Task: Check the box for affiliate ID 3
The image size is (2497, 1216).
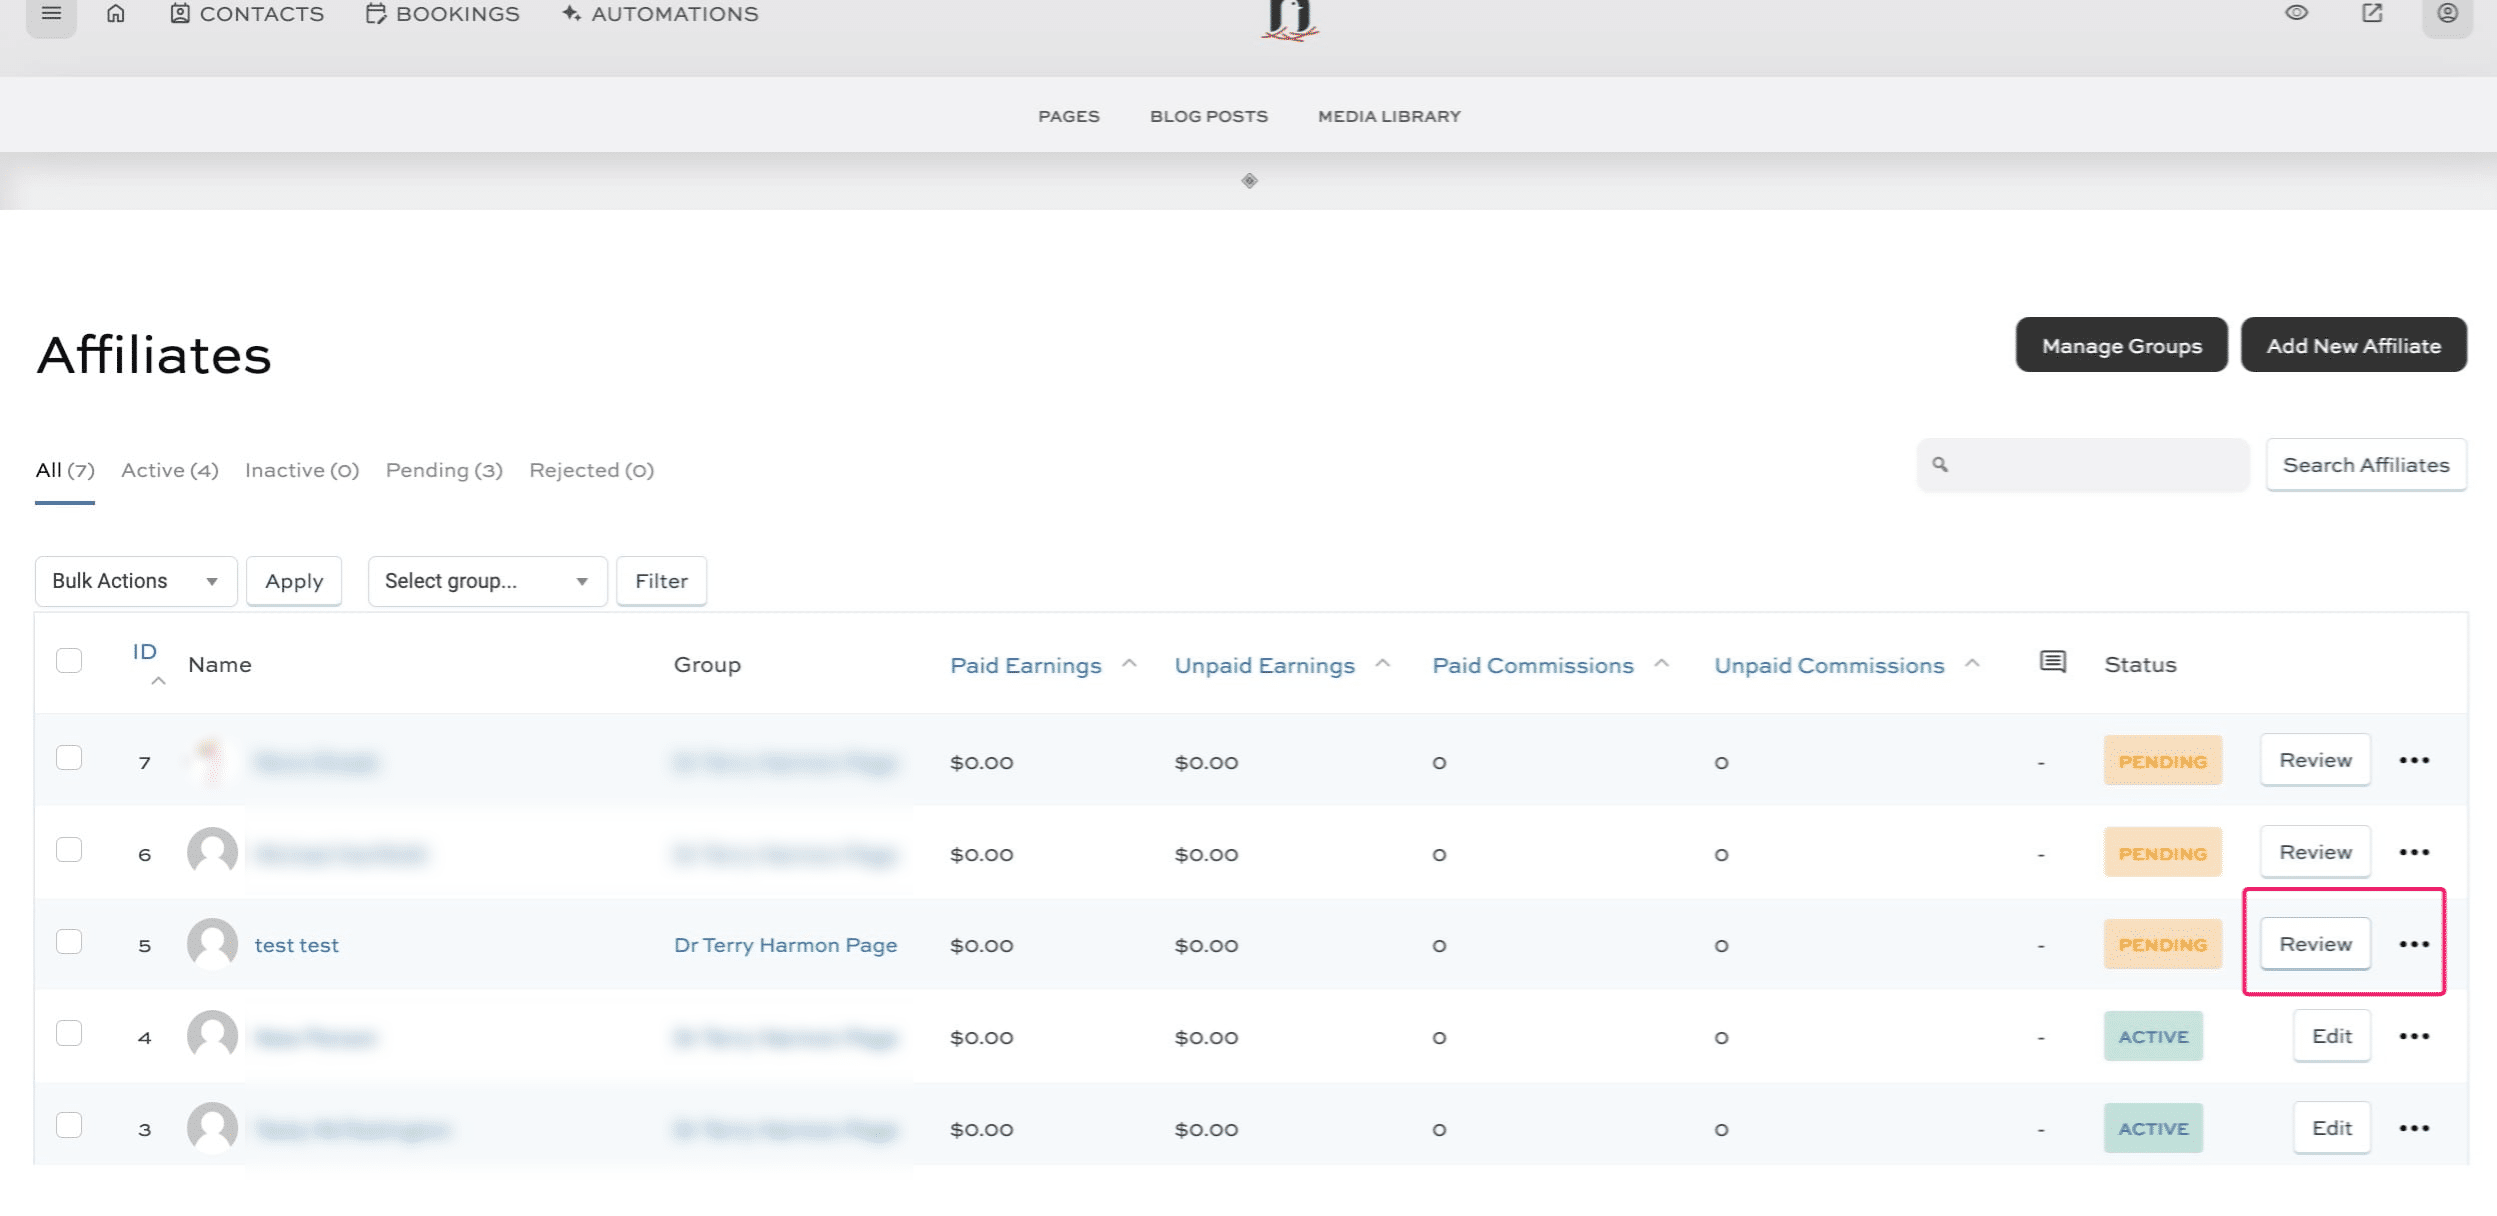Action: click(x=69, y=1126)
